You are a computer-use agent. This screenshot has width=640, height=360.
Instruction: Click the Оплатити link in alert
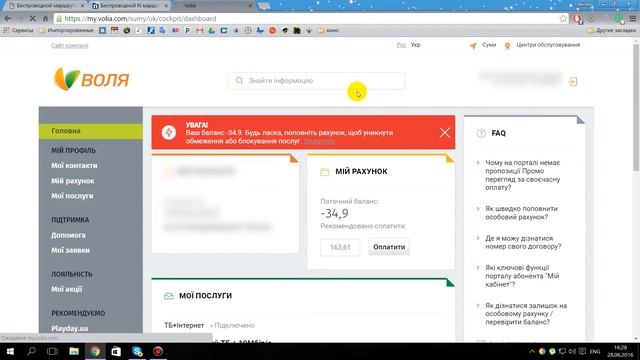320,141
